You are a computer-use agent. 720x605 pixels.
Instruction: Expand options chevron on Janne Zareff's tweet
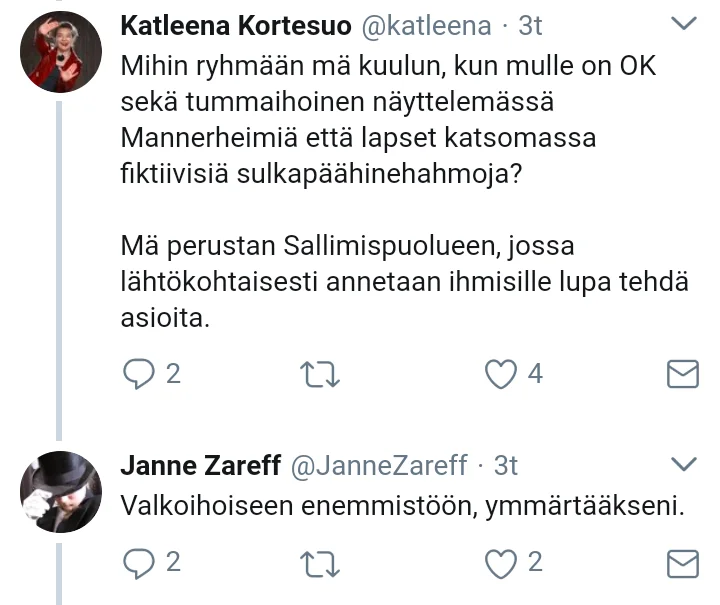coord(683,463)
